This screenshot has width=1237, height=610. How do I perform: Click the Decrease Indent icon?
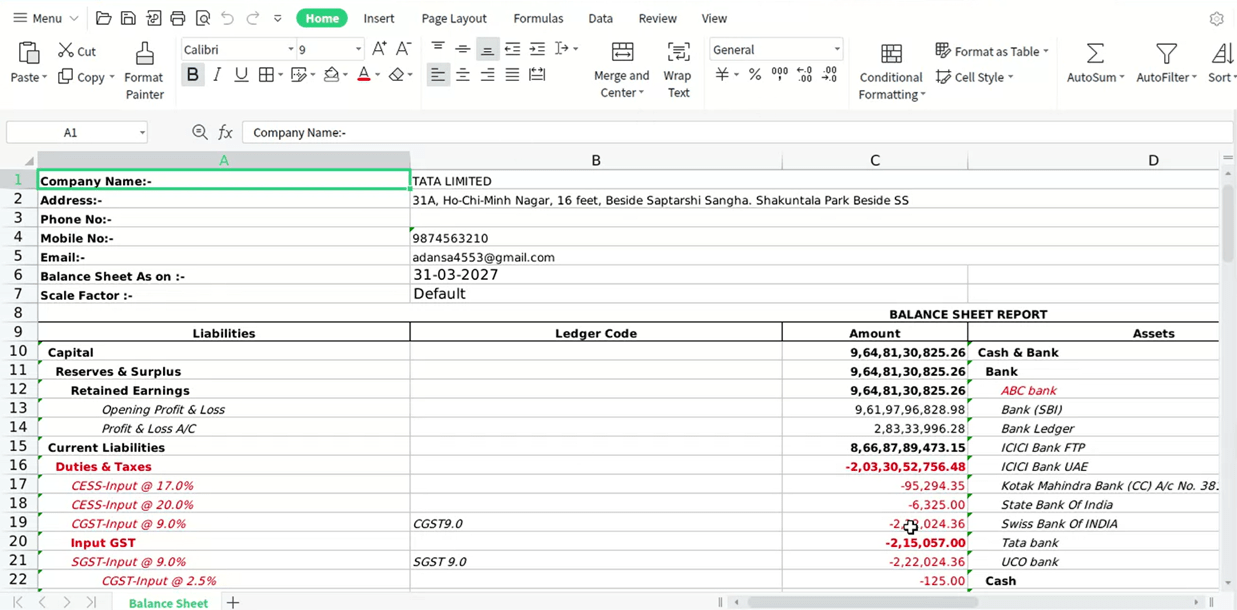point(512,48)
